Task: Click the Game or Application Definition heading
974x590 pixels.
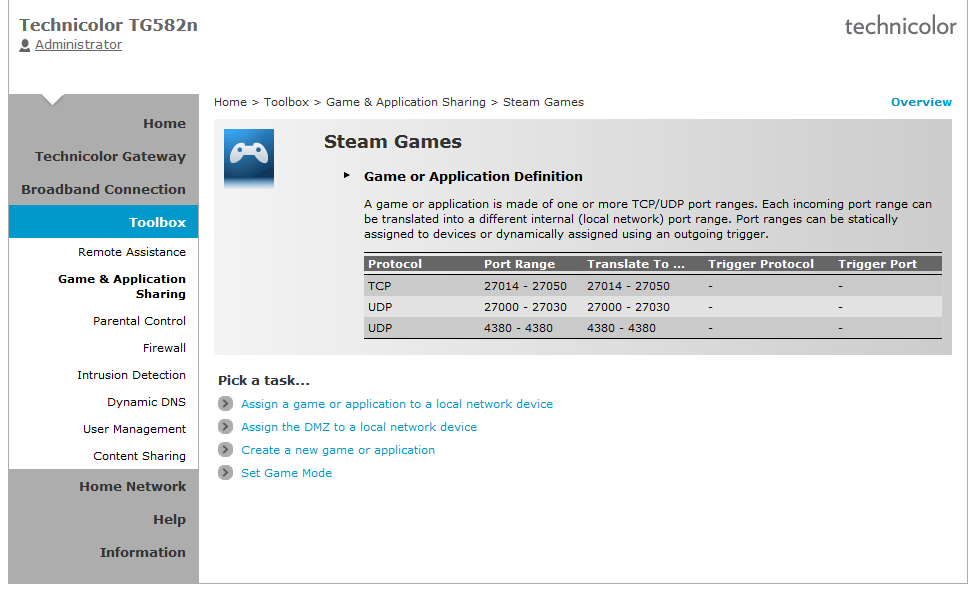Action: [473, 176]
